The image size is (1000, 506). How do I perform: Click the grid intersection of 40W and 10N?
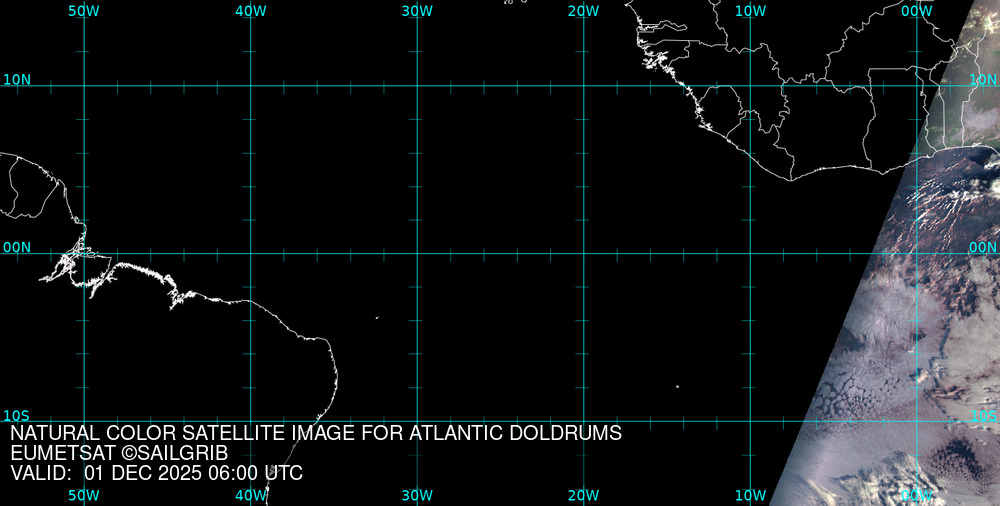(250, 86)
